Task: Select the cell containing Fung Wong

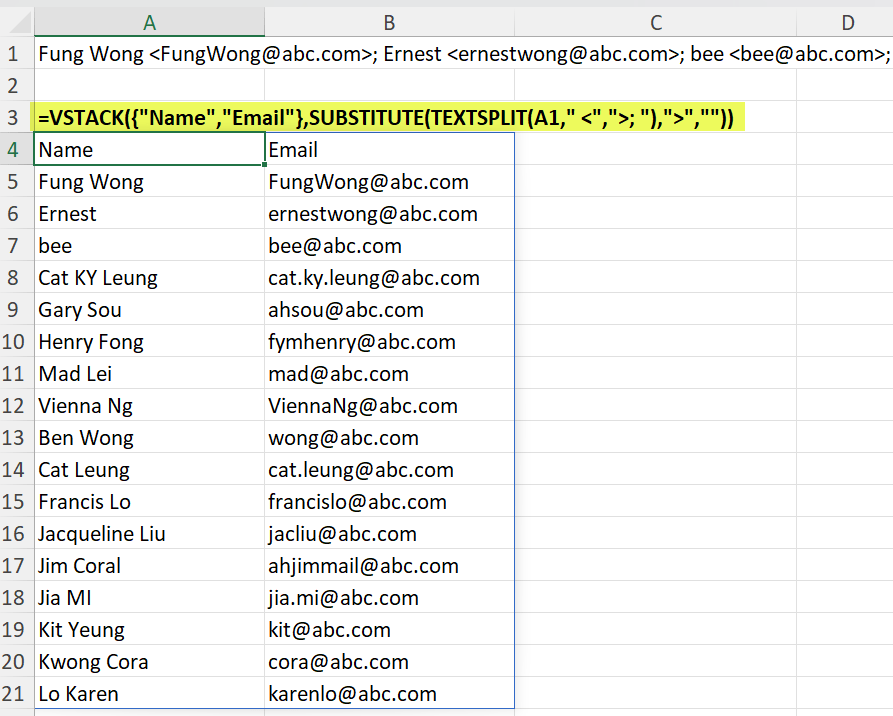Action: pos(149,182)
